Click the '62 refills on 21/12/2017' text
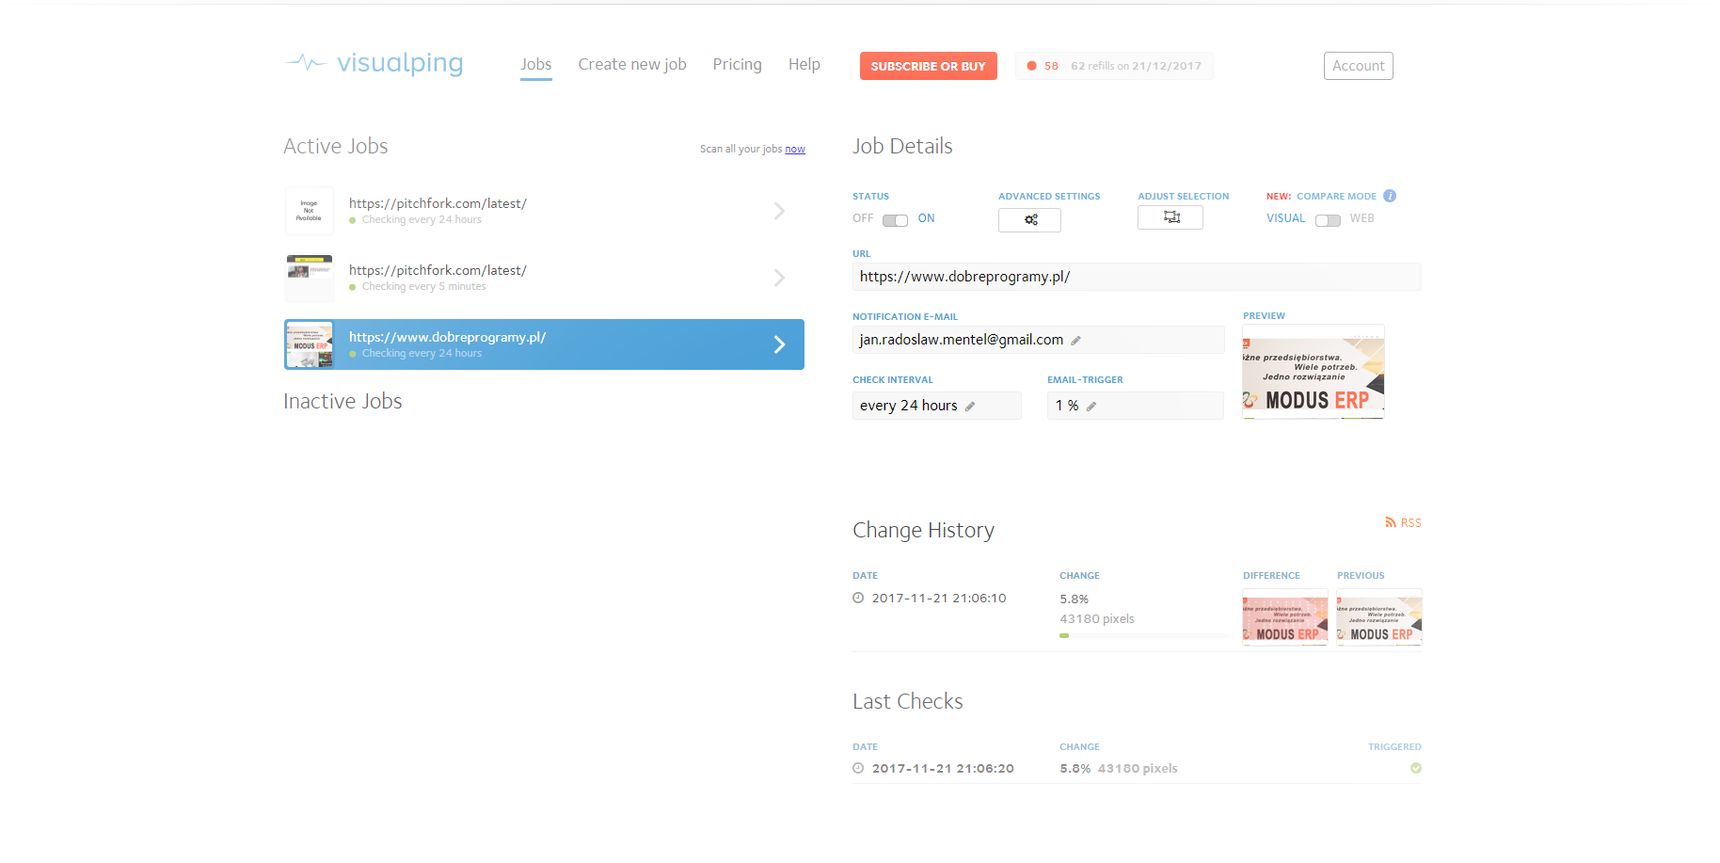Image resolution: width=1720 pixels, height=863 pixels. (1136, 66)
